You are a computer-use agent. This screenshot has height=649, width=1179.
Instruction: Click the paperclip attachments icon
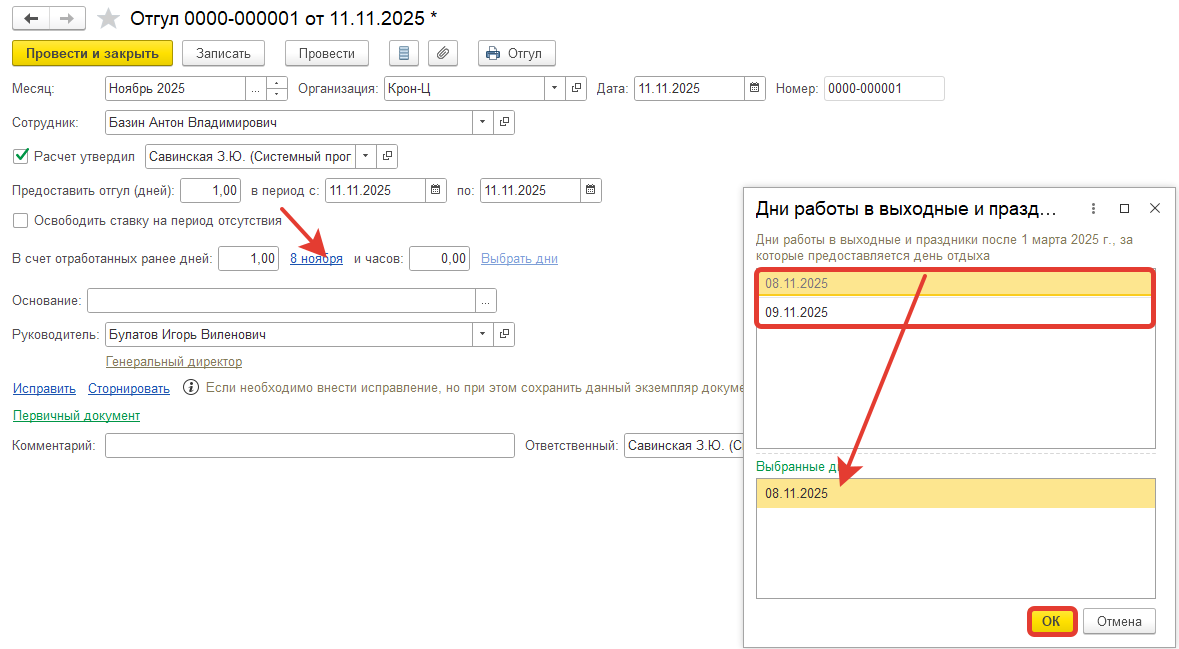click(x=443, y=53)
